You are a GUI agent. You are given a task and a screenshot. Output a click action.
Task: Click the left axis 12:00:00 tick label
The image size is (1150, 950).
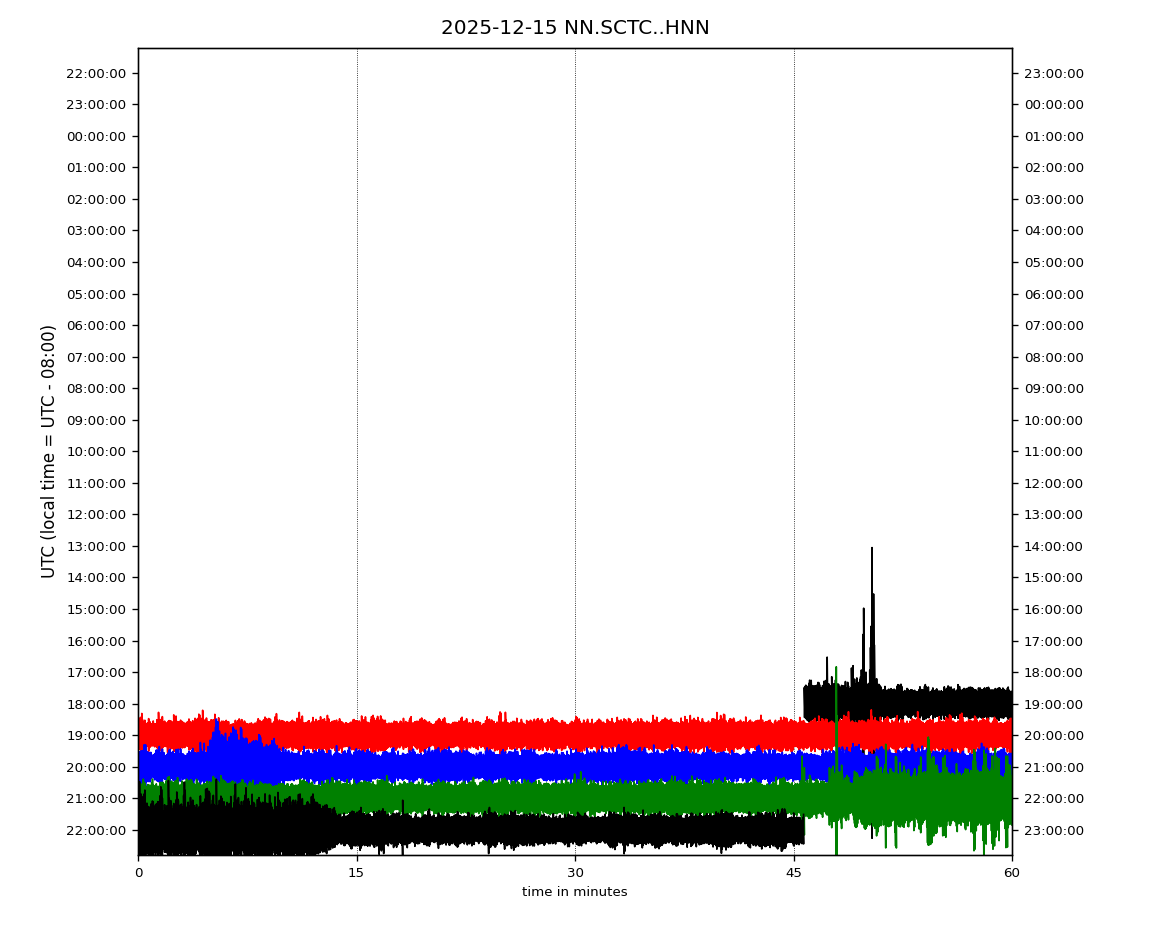pyautogui.click(x=96, y=514)
